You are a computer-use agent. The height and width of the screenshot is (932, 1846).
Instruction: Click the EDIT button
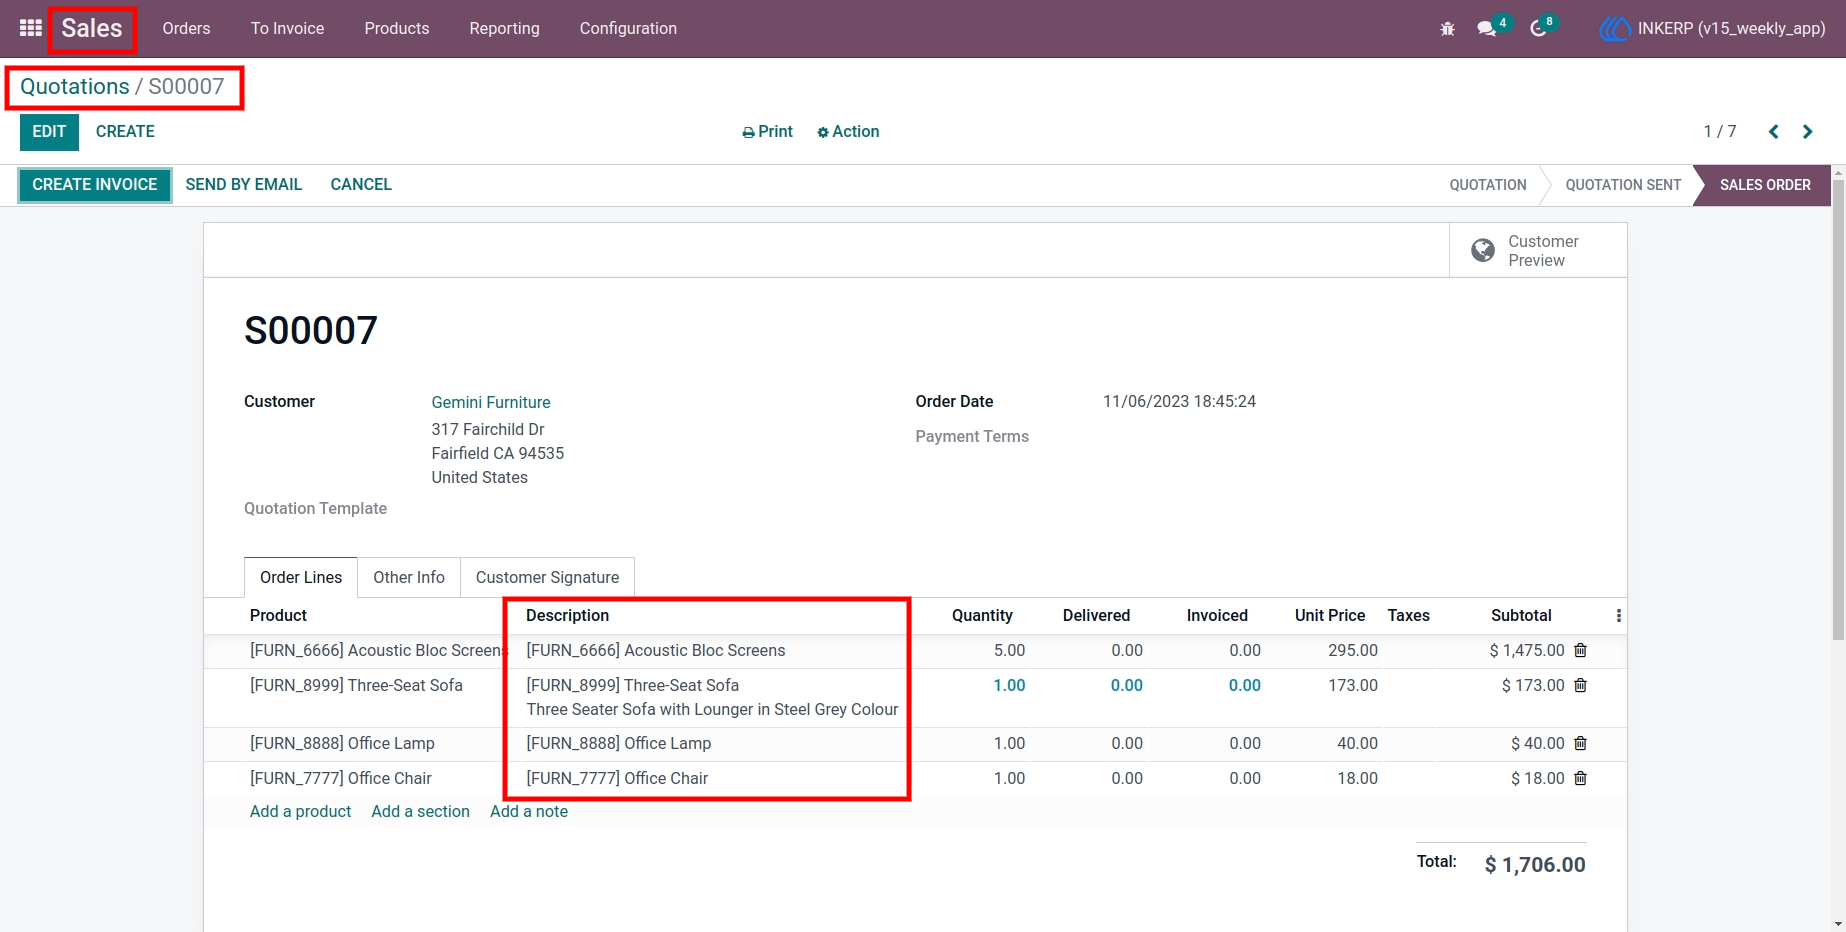[x=49, y=132]
